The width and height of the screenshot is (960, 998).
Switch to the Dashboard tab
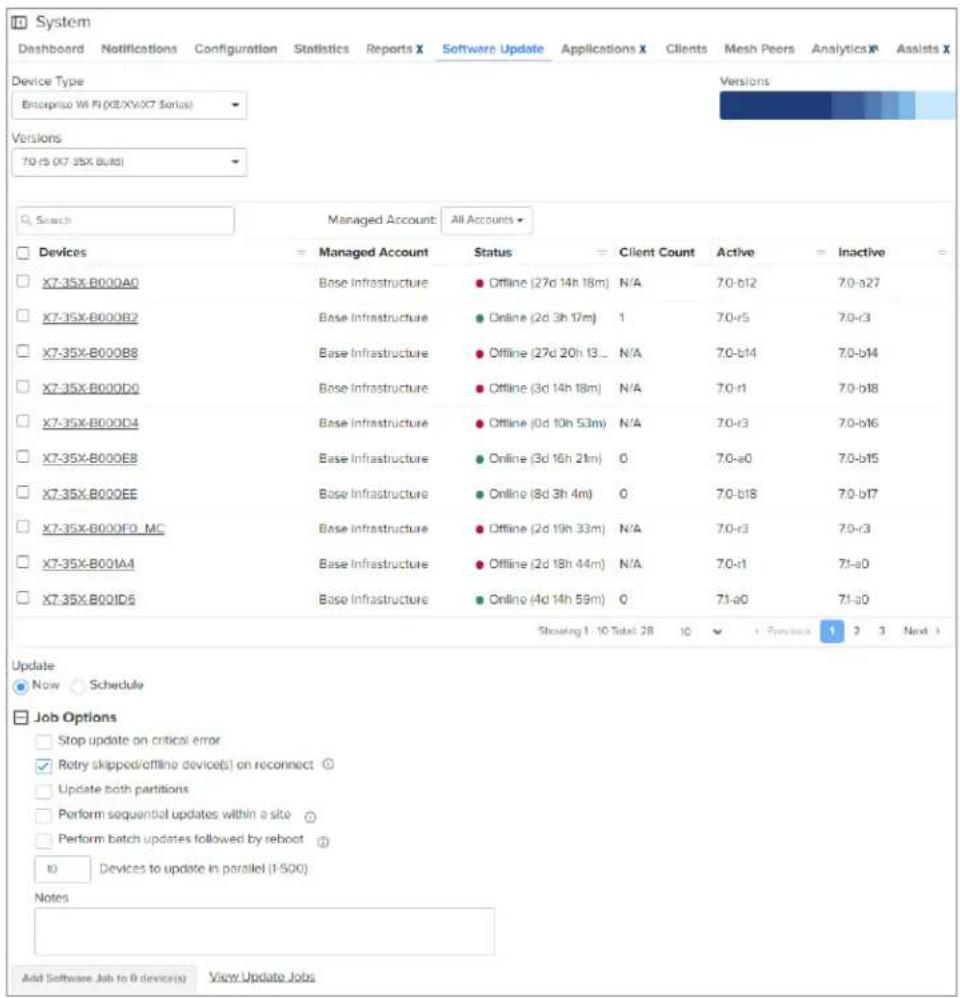51,49
